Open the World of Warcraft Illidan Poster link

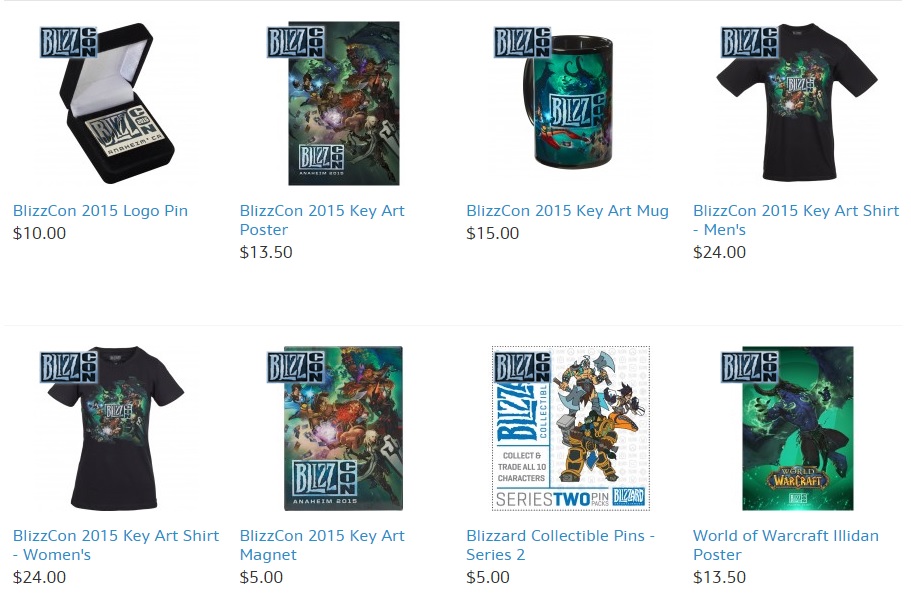coord(786,545)
